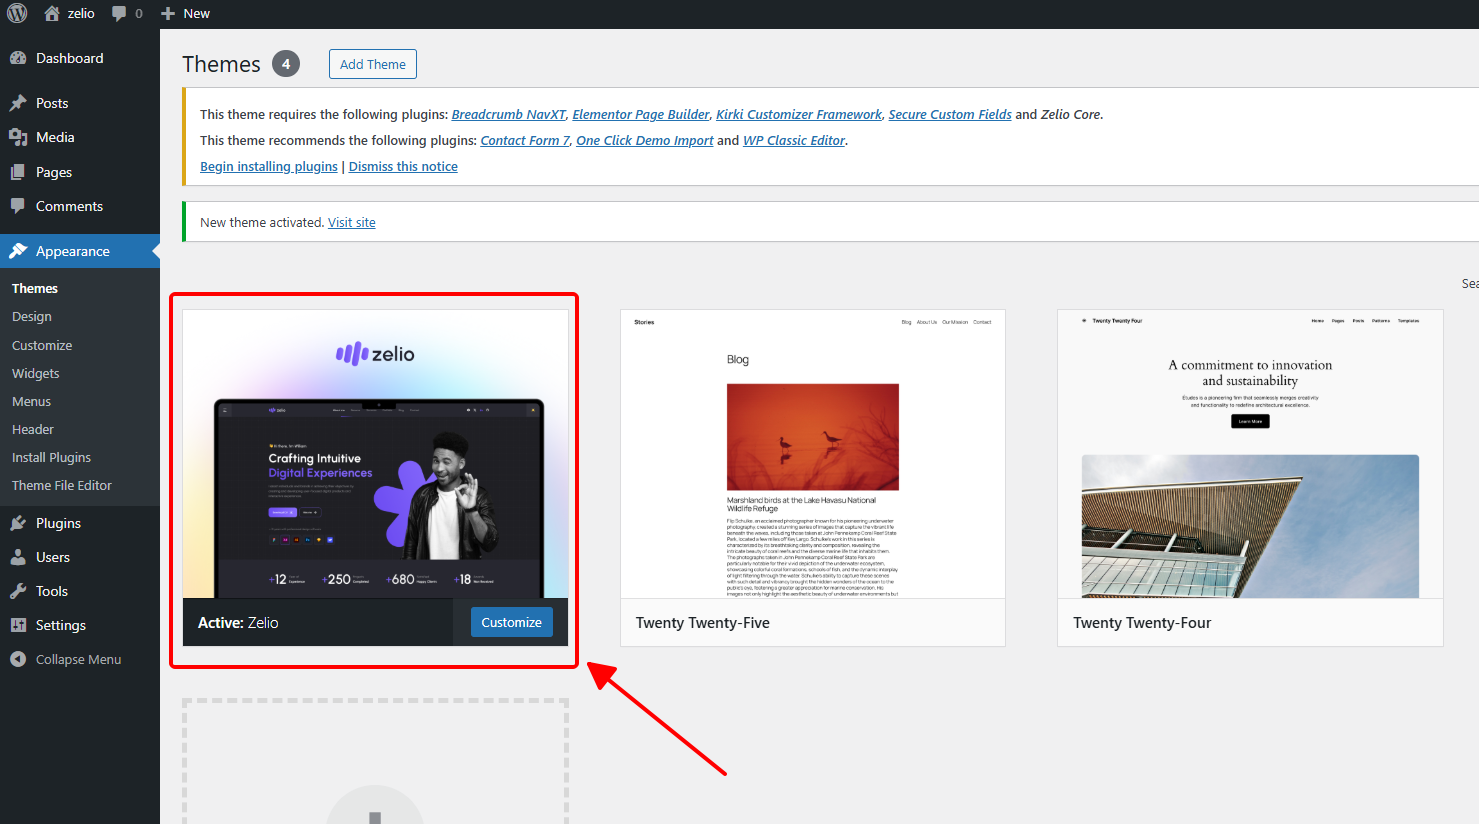Image resolution: width=1479 pixels, height=824 pixels.
Task: Open the Plugins menu
Action: [x=80, y=523]
